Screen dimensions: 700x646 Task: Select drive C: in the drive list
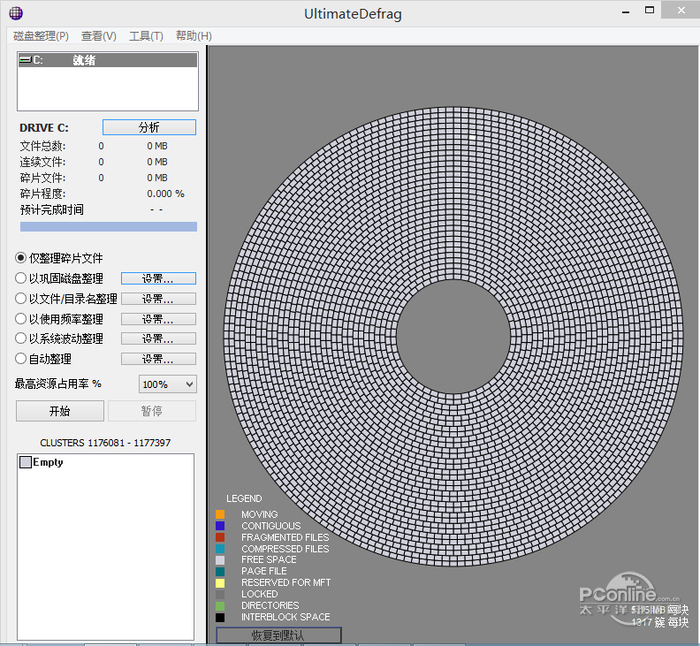60,61
